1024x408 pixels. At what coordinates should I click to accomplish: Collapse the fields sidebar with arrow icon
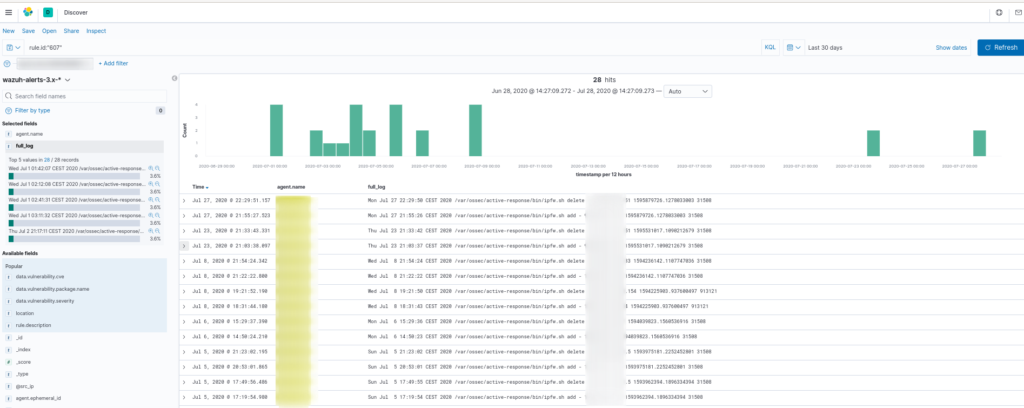[x=174, y=78]
